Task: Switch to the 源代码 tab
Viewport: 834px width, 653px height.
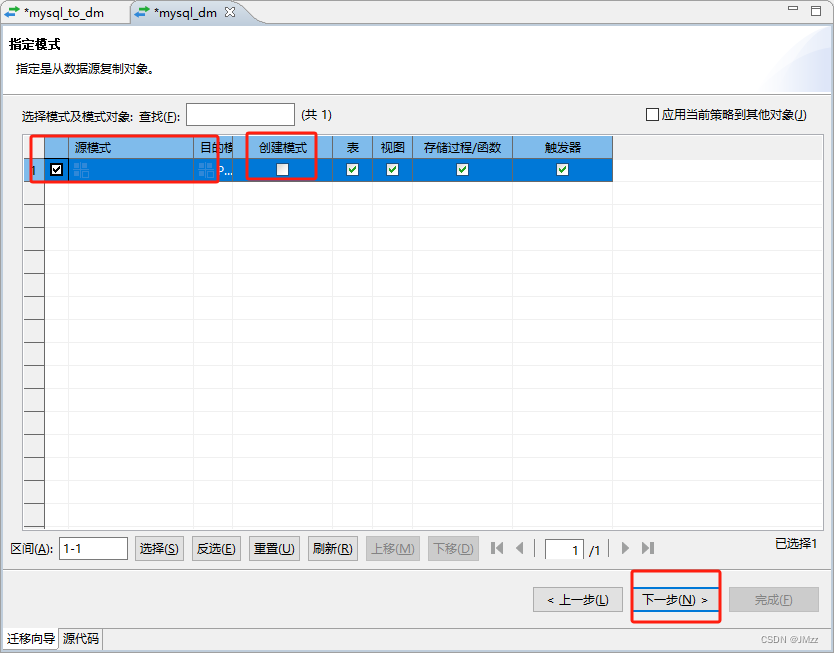Action: click(x=79, y=638)
